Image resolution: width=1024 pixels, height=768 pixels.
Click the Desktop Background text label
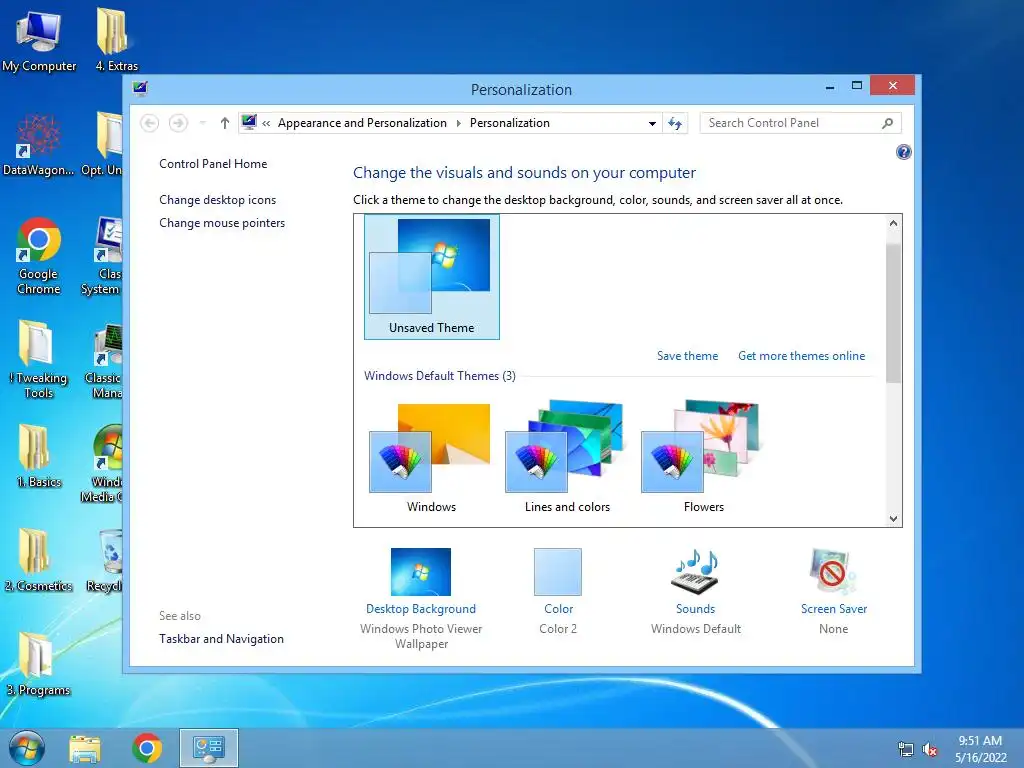point(421,609)
